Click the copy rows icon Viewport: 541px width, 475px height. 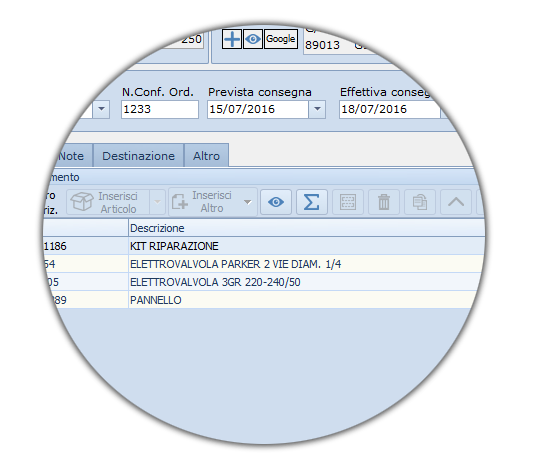point(420,202)
